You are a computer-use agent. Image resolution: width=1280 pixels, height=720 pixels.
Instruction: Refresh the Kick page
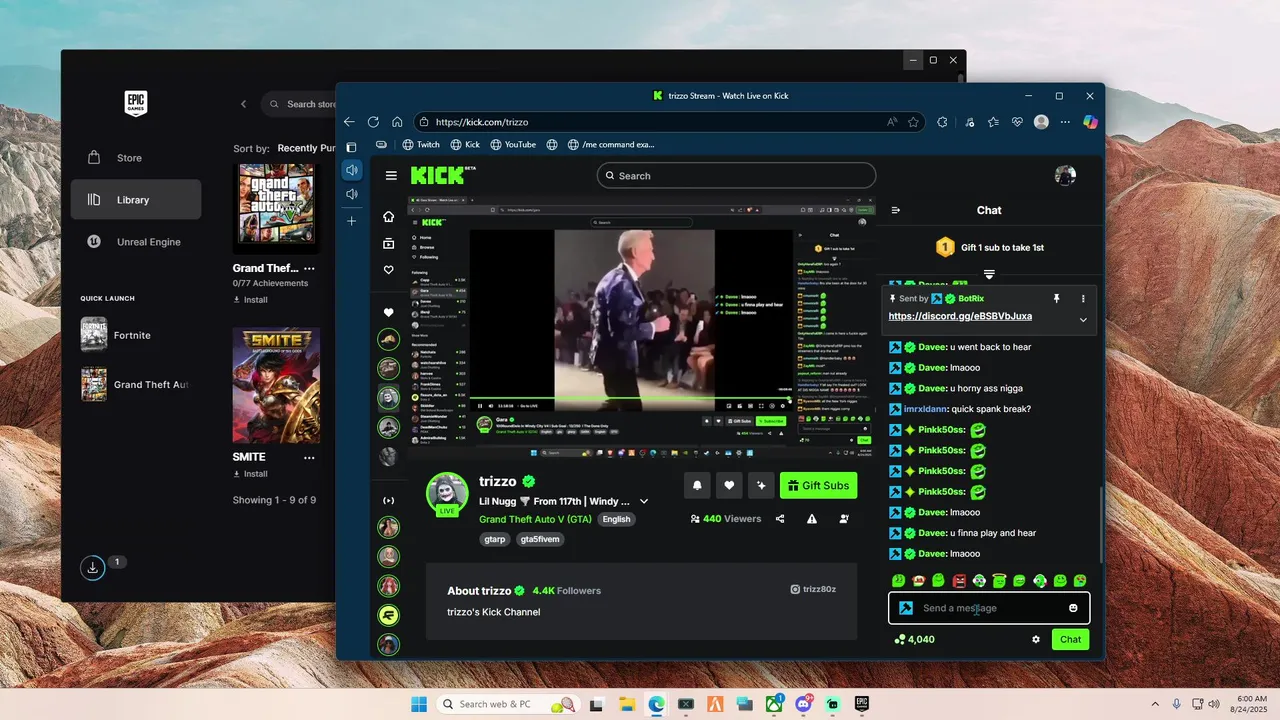(x=373, y=122)
